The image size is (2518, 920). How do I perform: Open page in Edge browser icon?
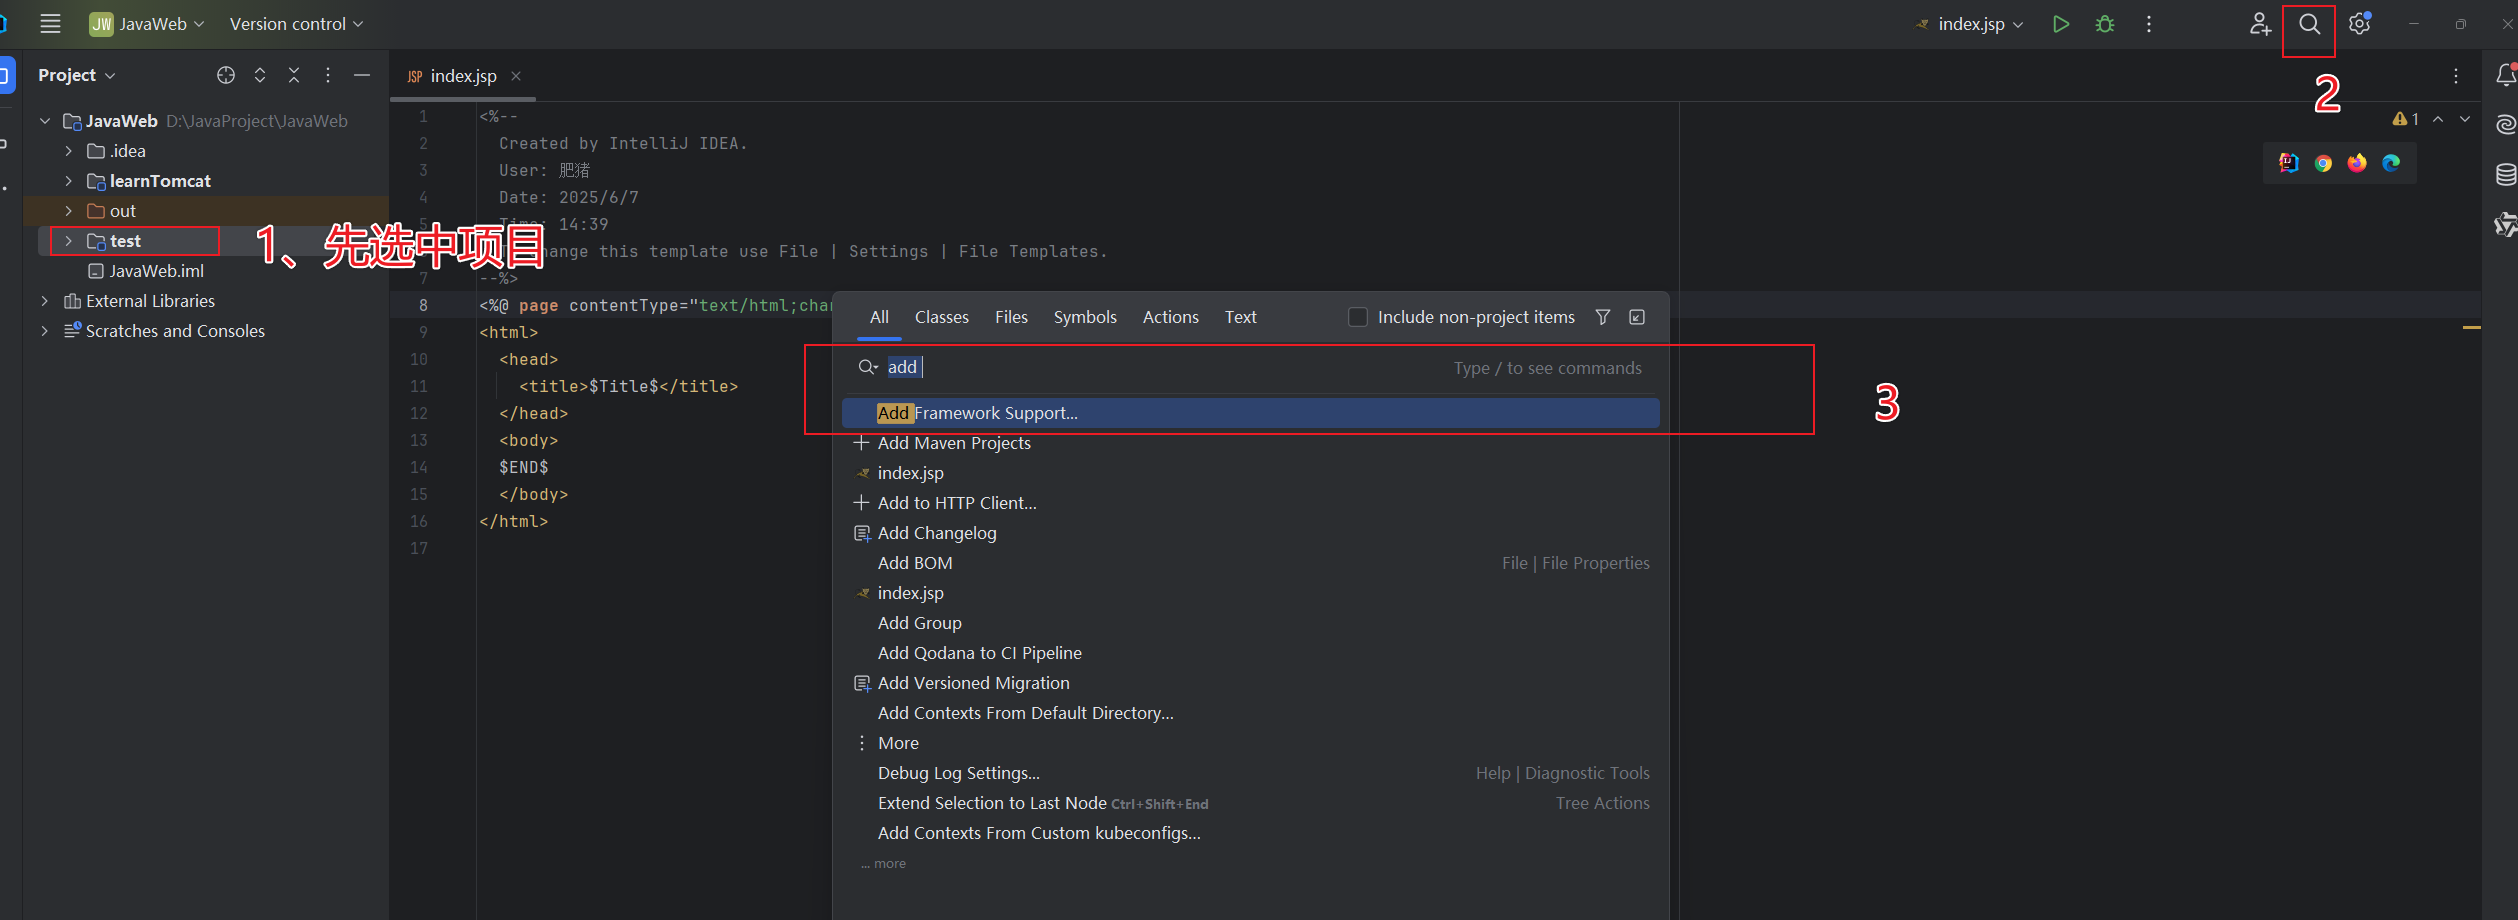tap(2391, 163)
